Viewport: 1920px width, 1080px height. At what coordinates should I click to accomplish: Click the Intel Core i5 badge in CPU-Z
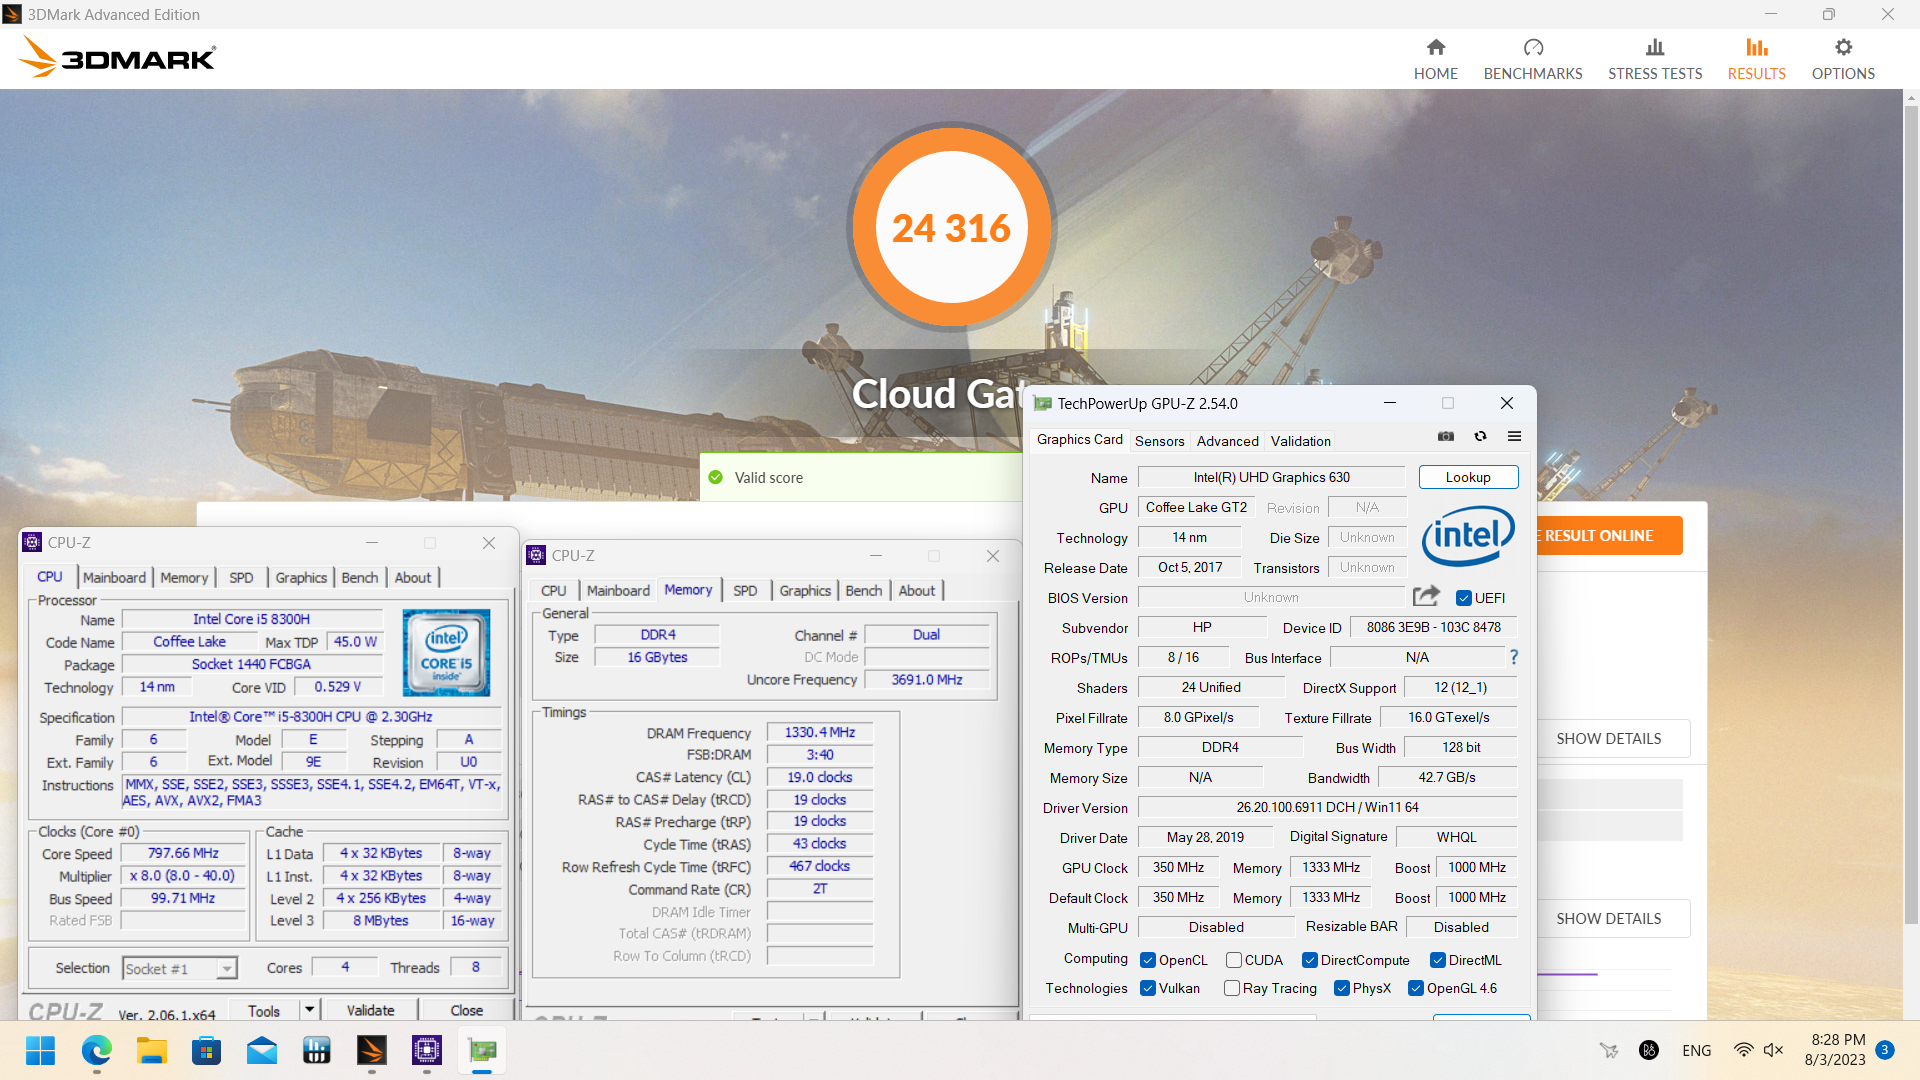coord(446,652)
